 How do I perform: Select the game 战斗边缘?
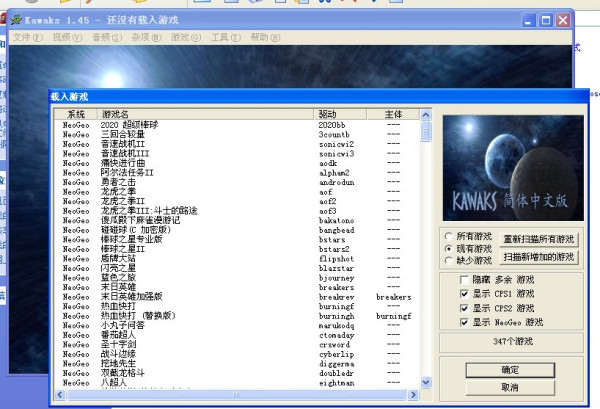pos(118,354)
